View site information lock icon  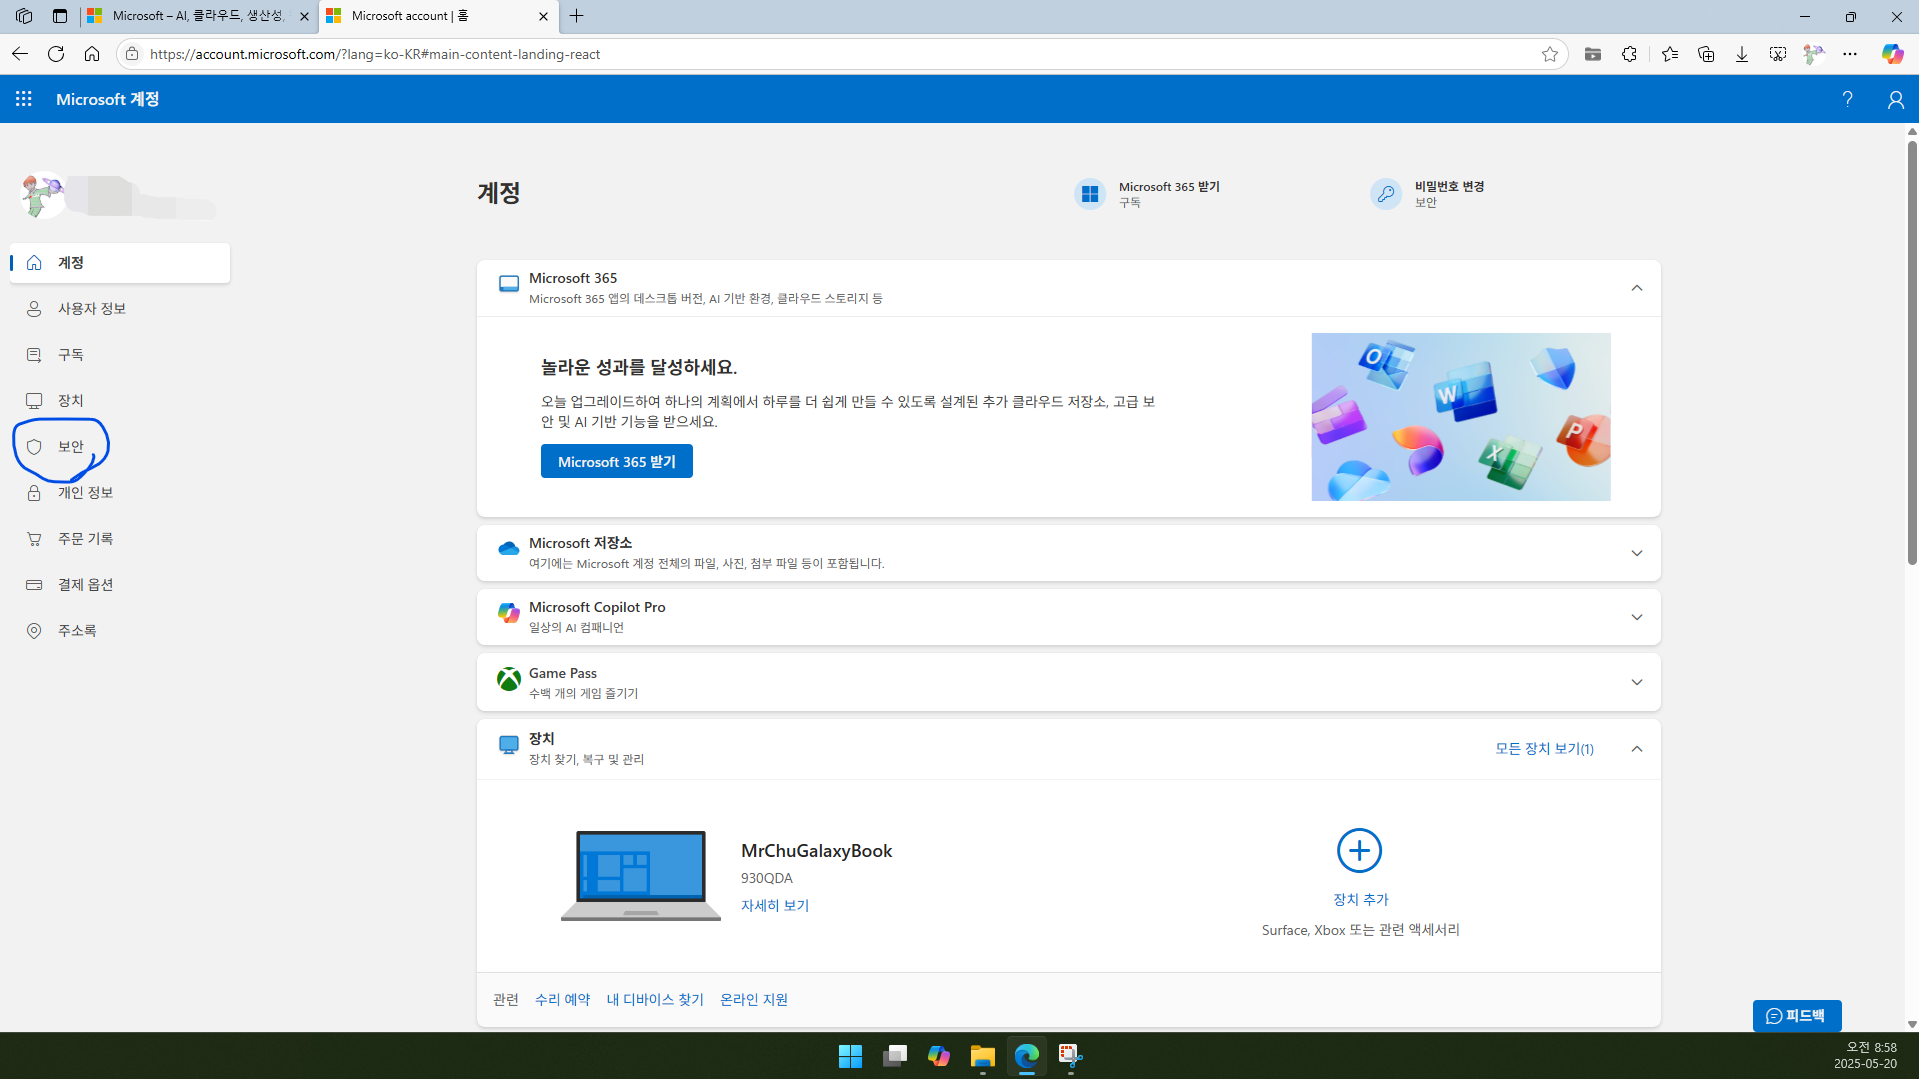132,54
